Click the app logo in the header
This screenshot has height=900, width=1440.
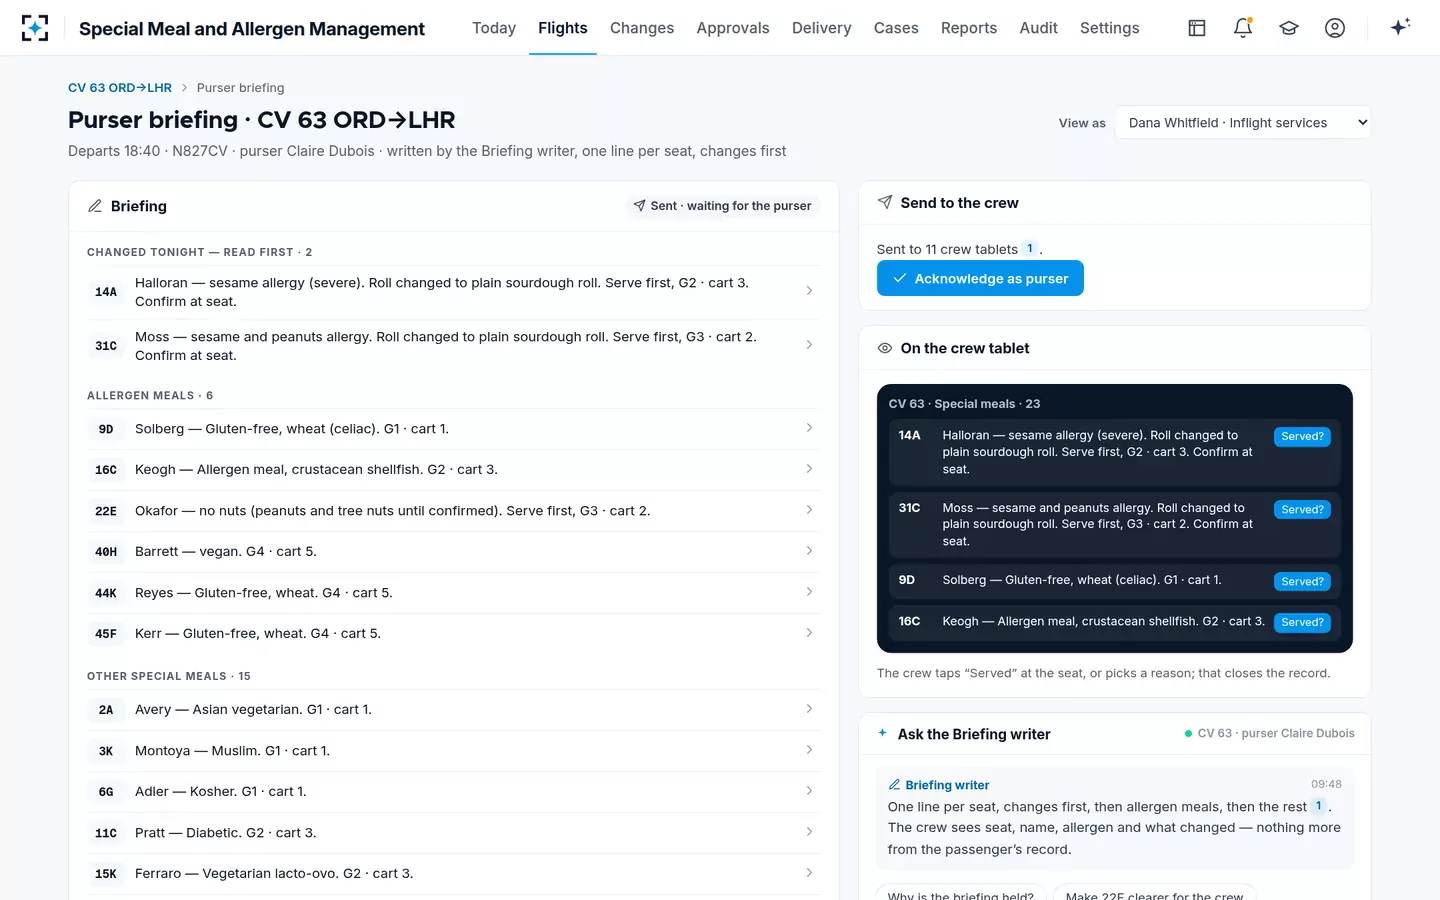35,28
